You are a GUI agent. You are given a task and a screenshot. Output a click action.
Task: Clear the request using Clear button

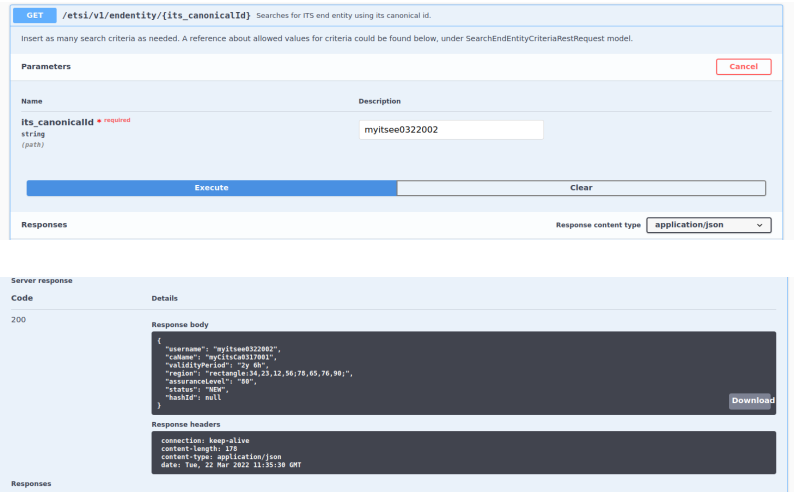click(x=581, y=188)
